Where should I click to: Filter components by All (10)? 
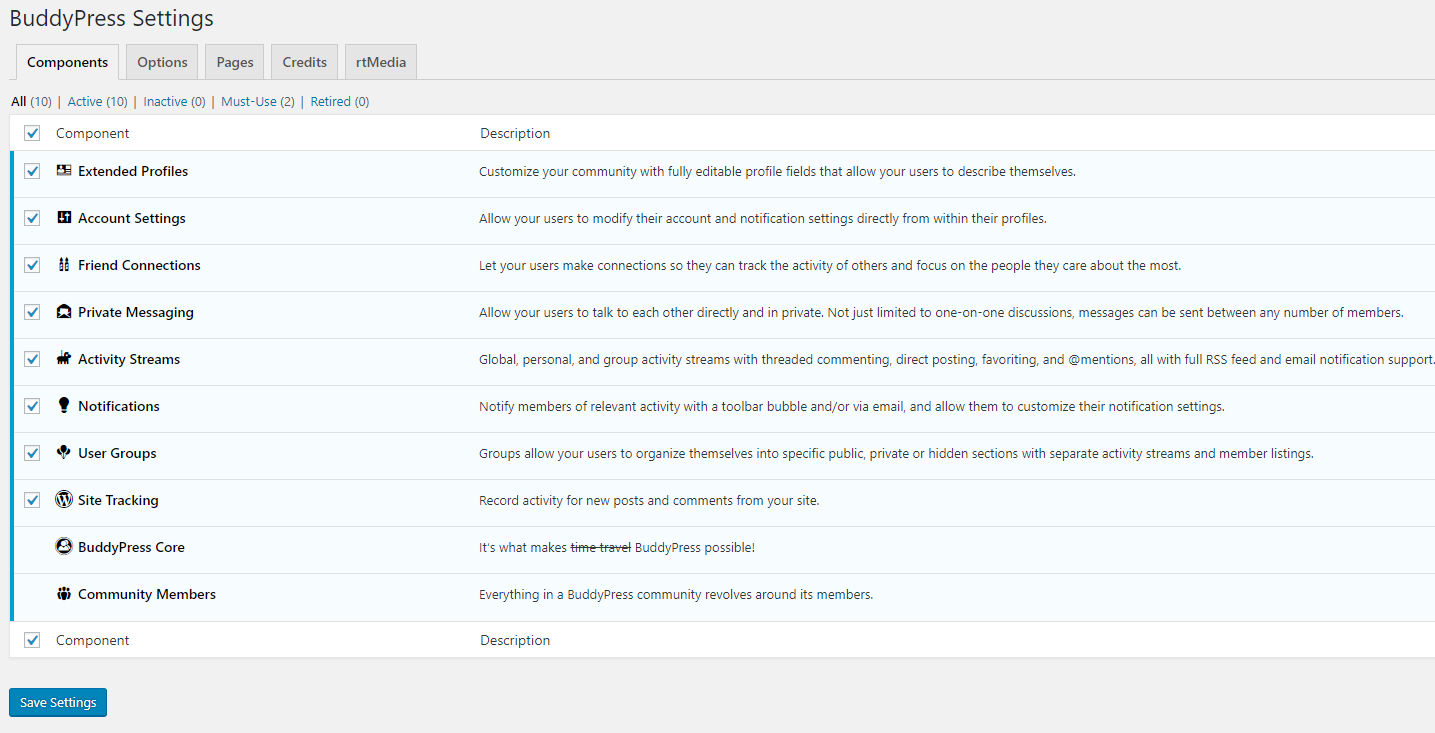point(32,101)
